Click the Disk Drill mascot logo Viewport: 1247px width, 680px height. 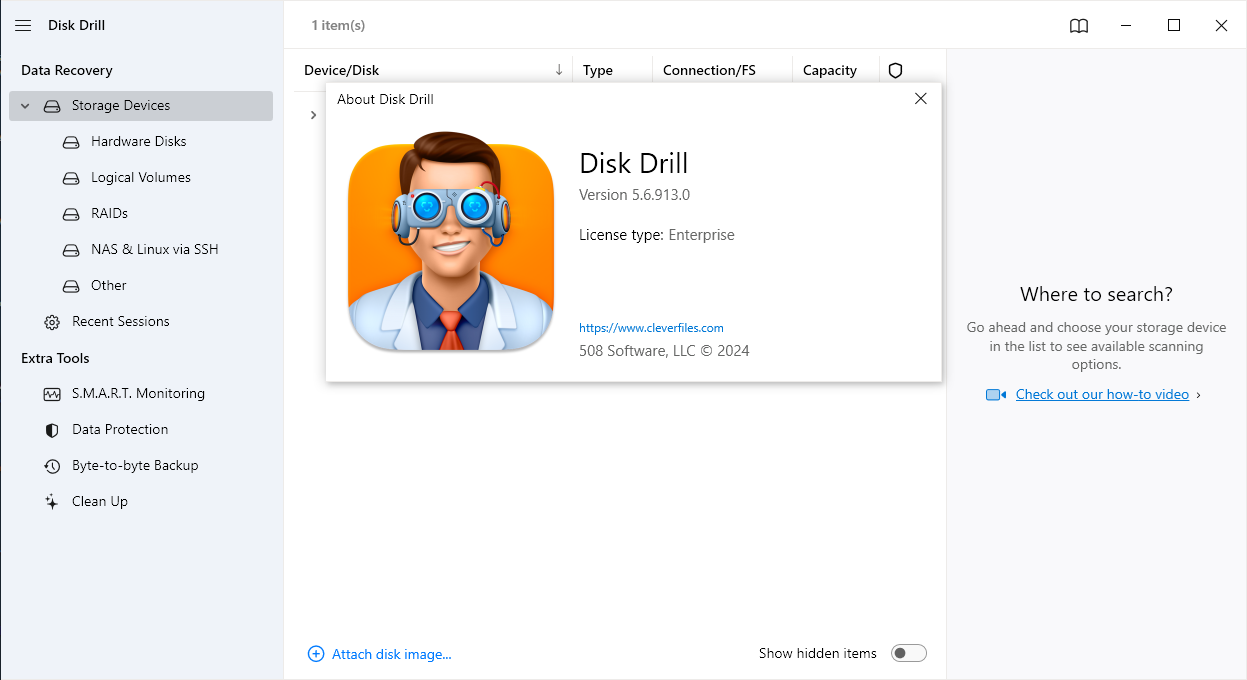click(x=451, y=241)
